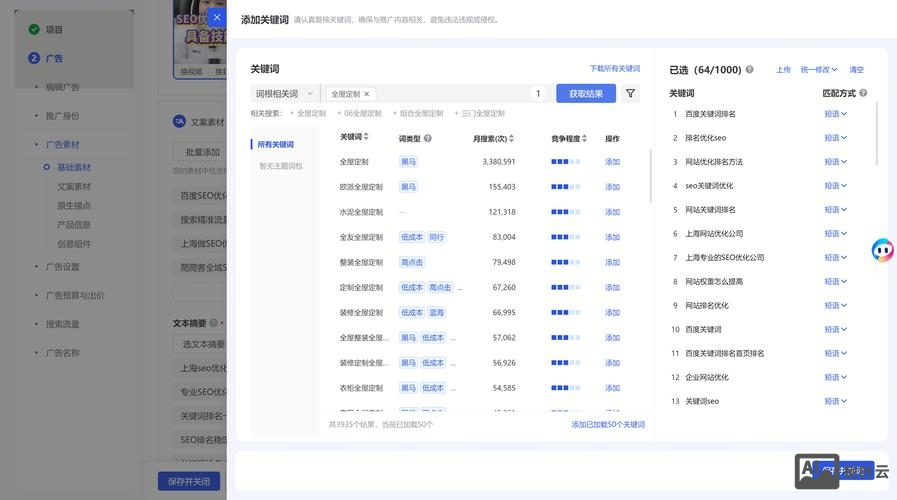Click the keyword table vertical scrollbar
The height and width of the screenshot is (500, 897).
pos(650,176)
